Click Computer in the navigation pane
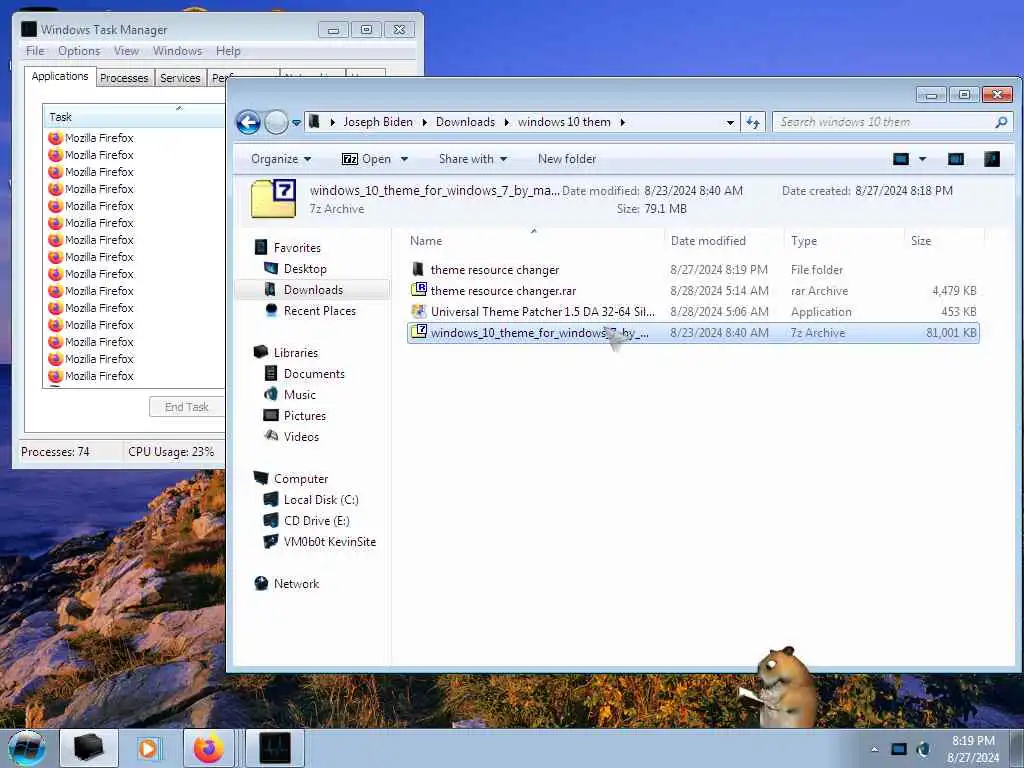The image size is (1024, 768). 300,479
